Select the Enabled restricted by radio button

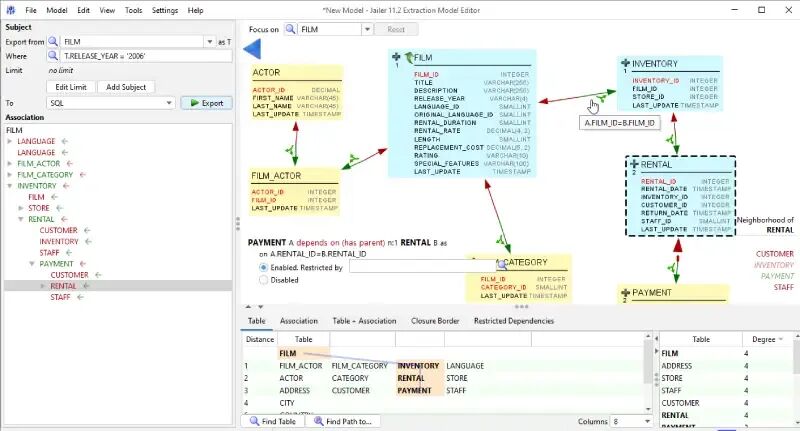pos(263,267)
